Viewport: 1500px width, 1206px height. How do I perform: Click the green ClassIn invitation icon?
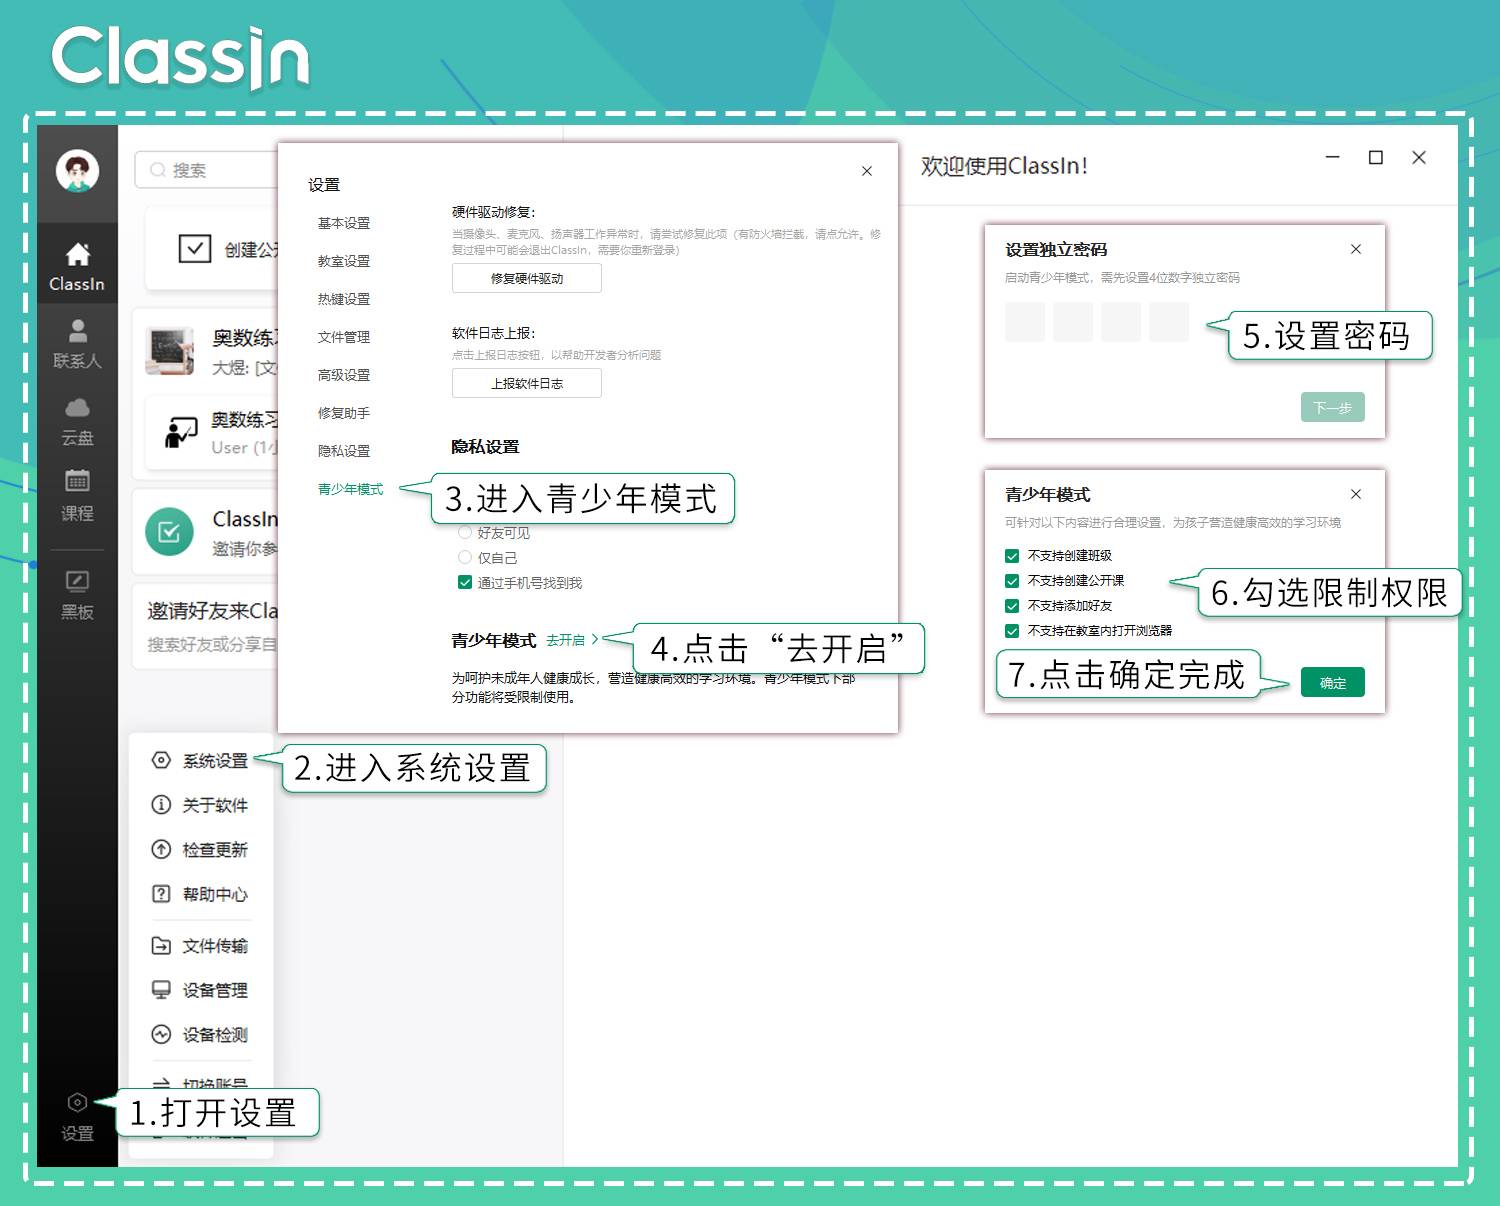pos(169,532)
